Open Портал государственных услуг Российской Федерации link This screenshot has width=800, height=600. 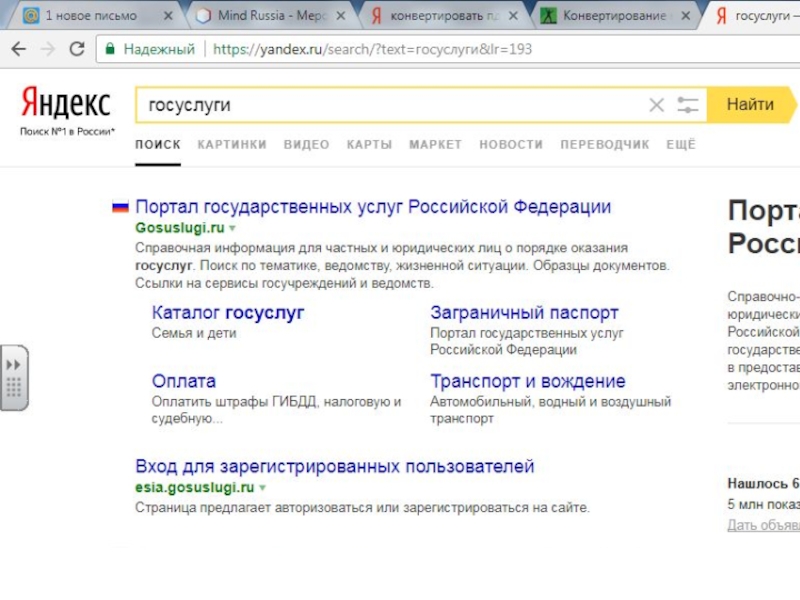pyautogui.click(x=373, y=207)
